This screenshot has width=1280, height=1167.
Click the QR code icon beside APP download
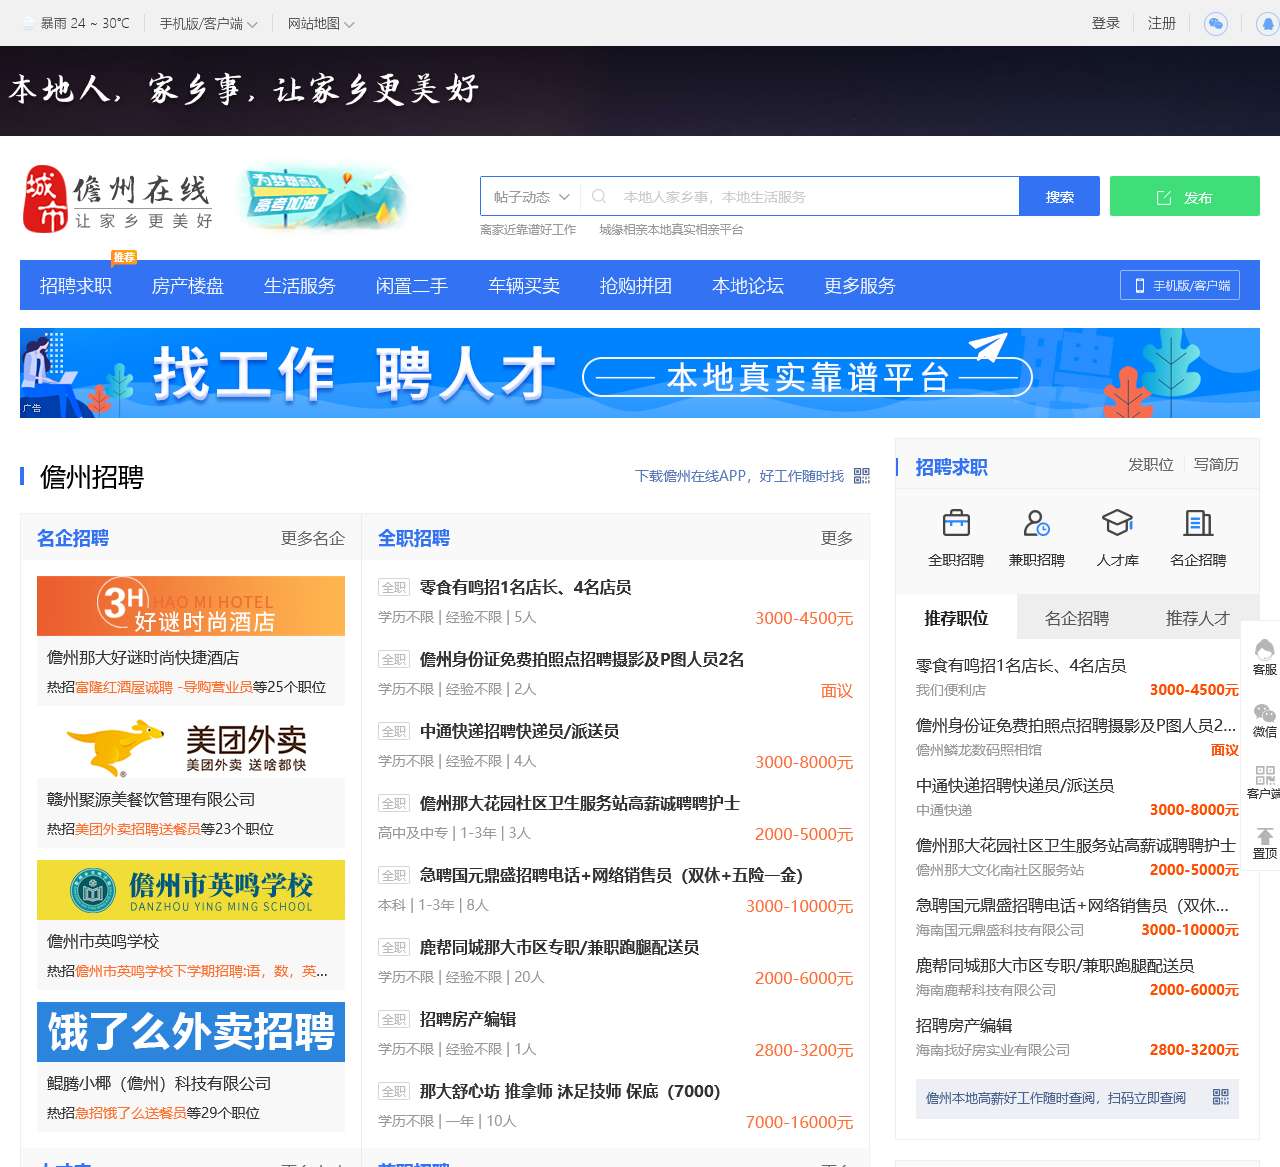pos(862,476)
